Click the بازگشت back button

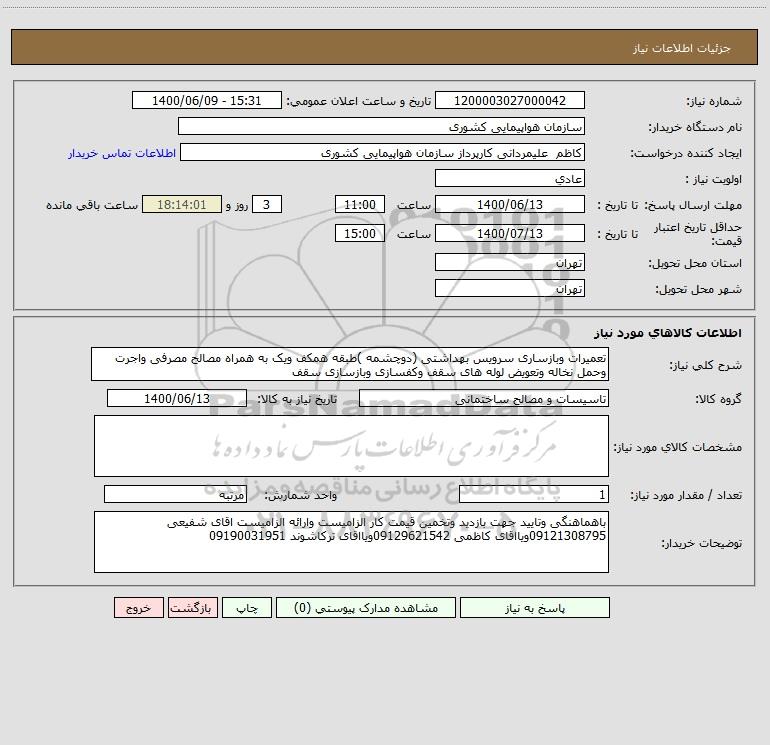192,607
